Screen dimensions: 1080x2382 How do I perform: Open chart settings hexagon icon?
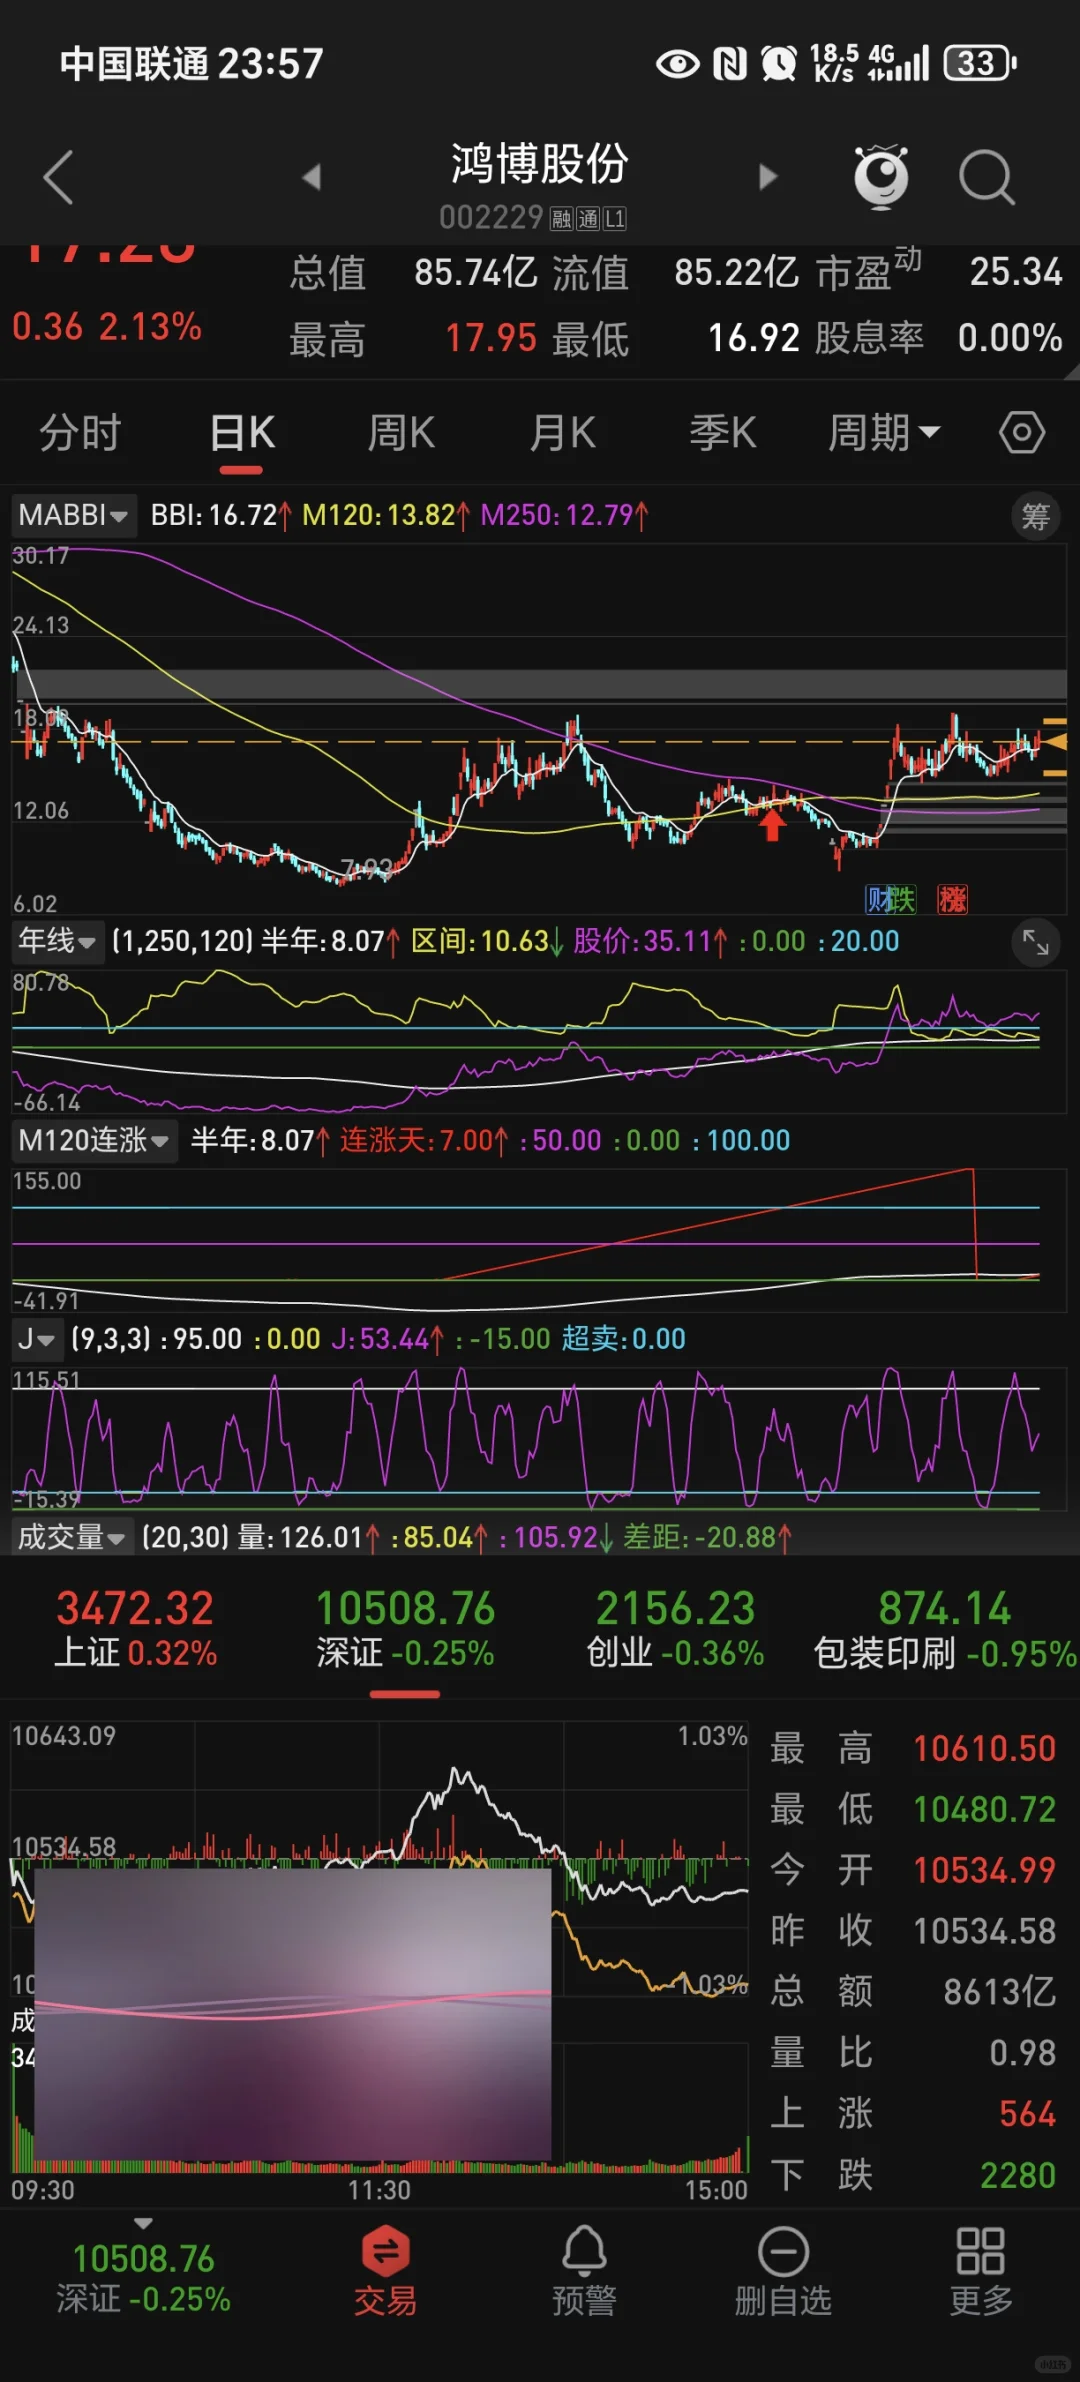(1021, 433)
